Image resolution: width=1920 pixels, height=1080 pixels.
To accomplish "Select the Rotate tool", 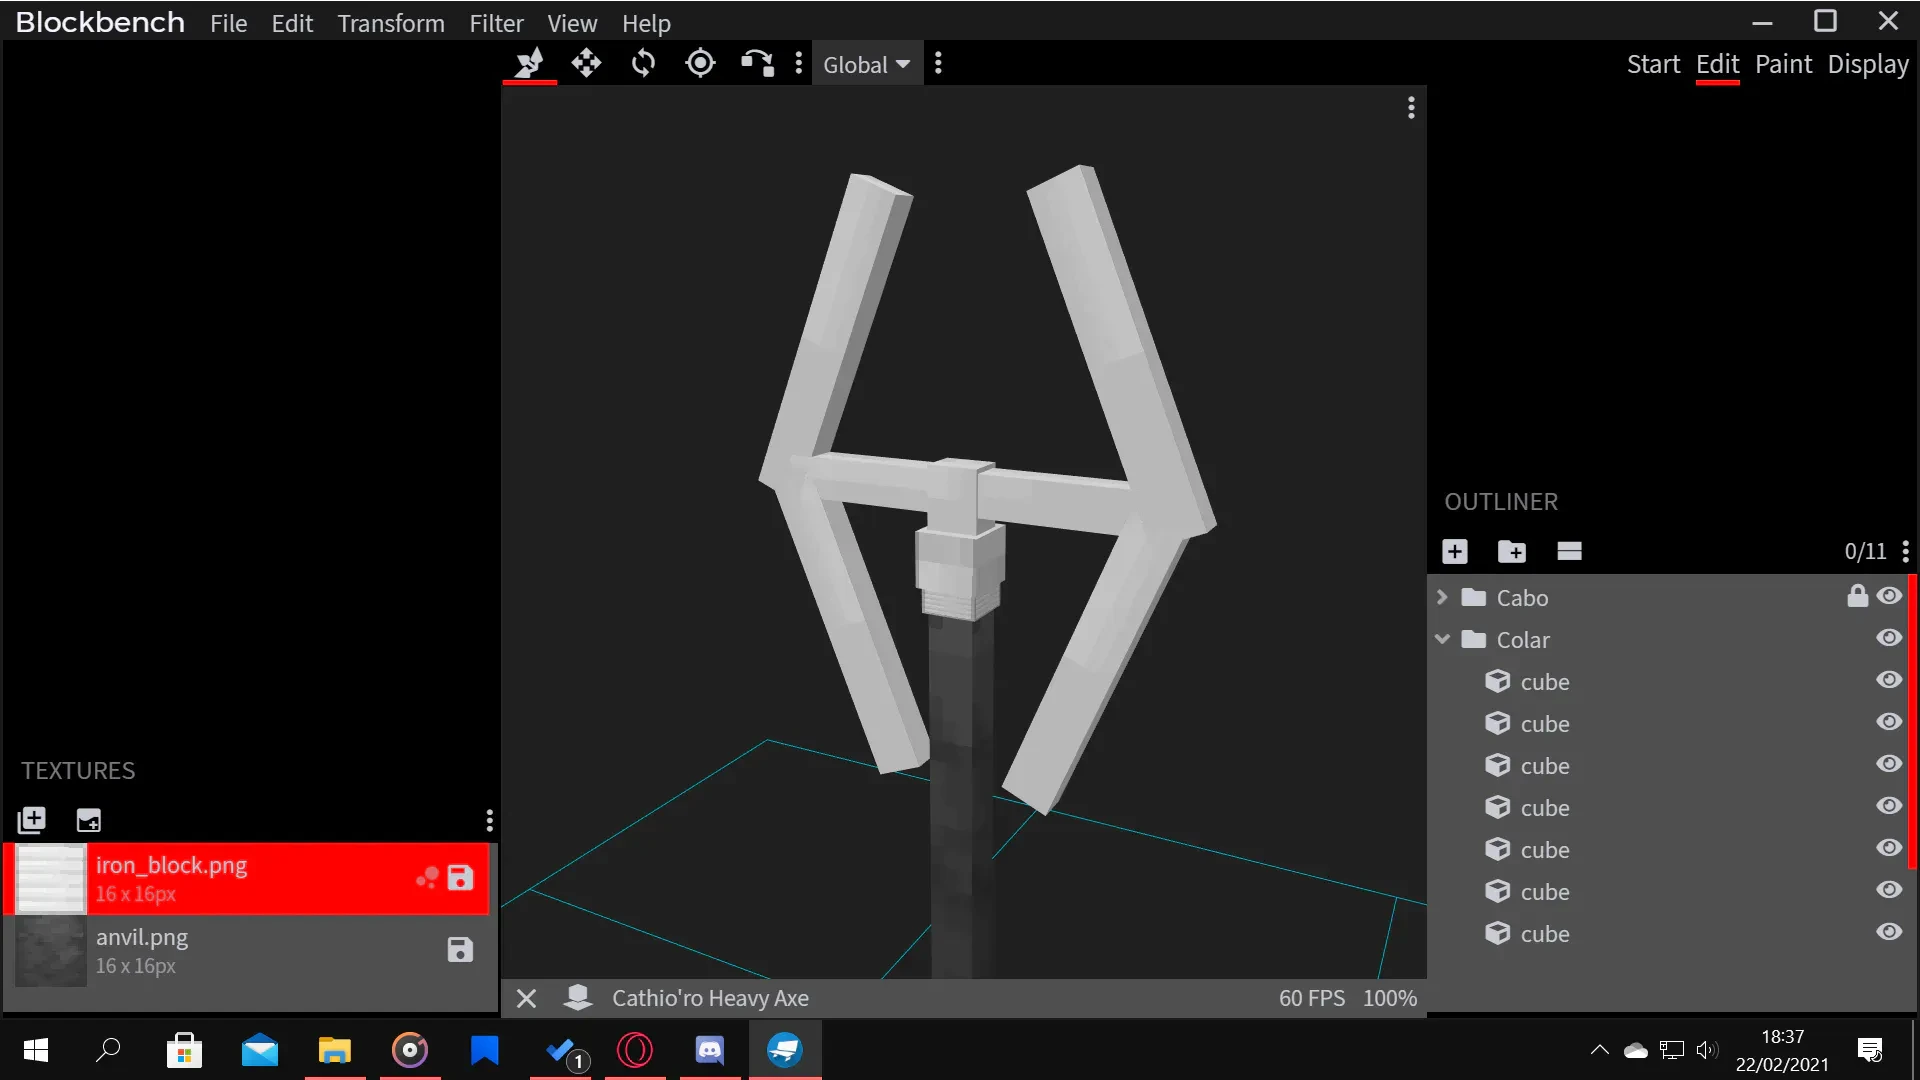I will [643, 64].
